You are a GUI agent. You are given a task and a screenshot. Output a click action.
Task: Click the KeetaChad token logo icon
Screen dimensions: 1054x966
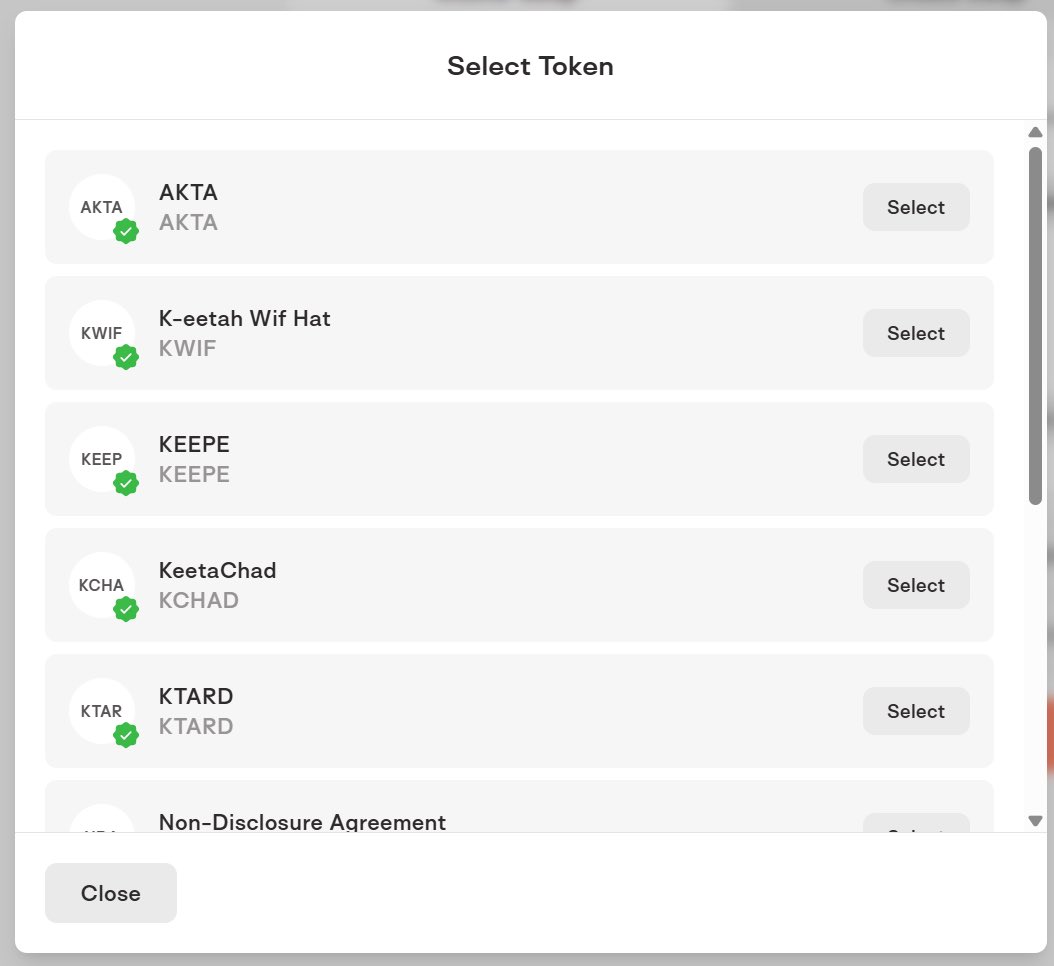point(102,585)
